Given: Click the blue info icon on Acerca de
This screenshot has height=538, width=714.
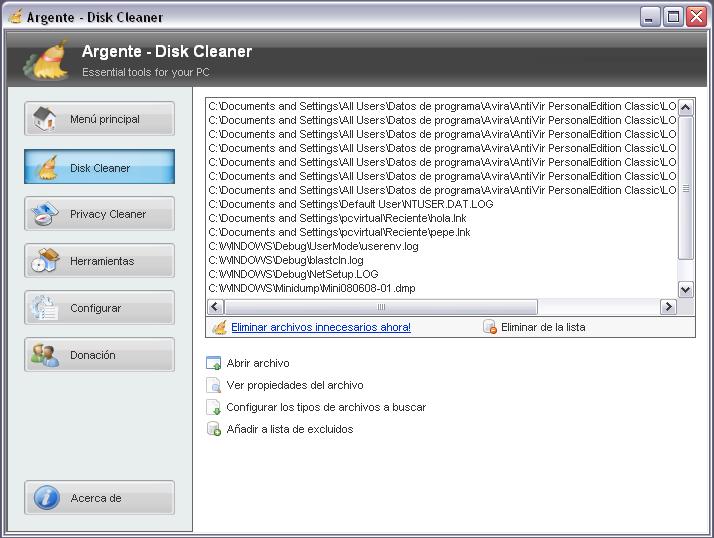Looking at the screenshot, I should coord(46,497).
